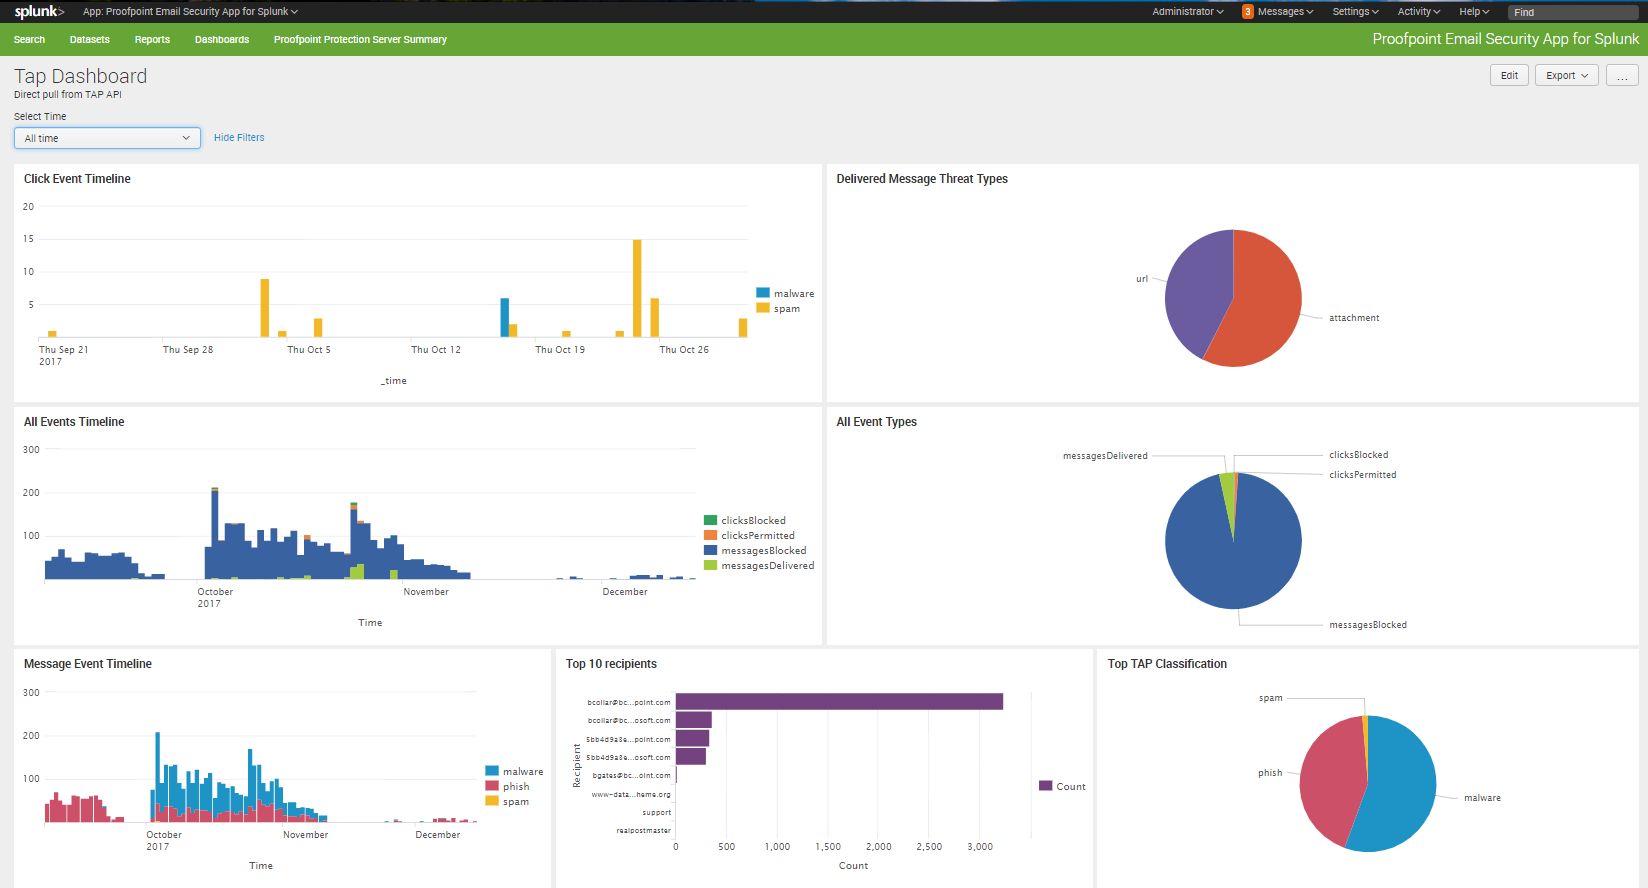Screen dimensions: 1648x888
Task: Open Proofpoint Protection Server Summary
Action: [360, 40]
